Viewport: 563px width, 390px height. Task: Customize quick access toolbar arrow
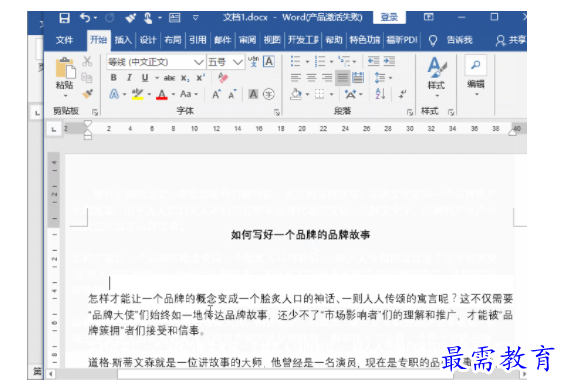point(195,17)
